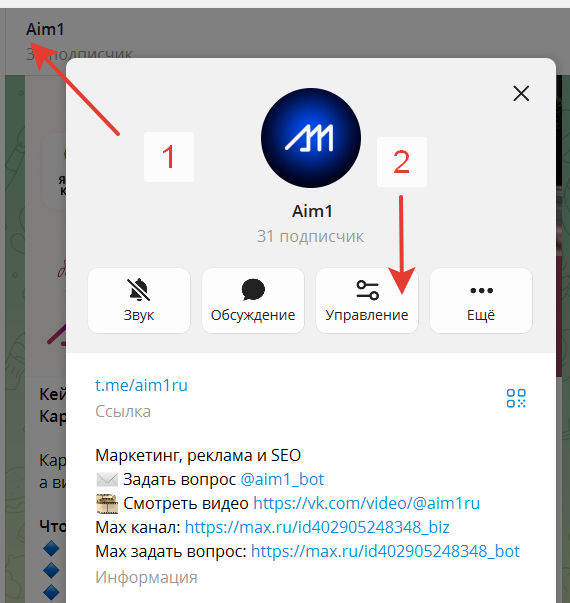The width and height of the screenshot is (570, 603).
Task: Mute channel with the Звук bell button
Action: 139,300
